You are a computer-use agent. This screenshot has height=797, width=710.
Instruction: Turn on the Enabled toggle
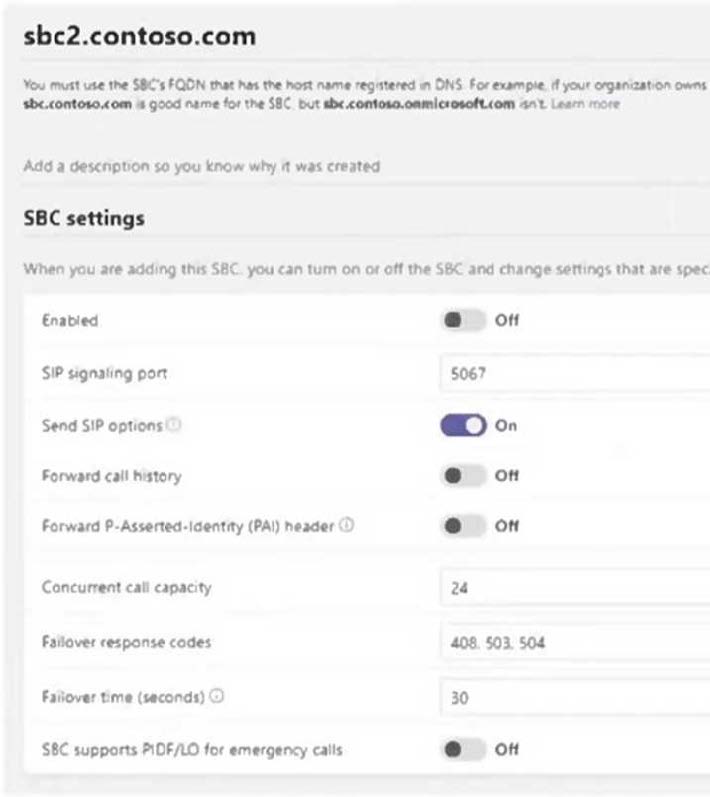[x=463, y=320]
